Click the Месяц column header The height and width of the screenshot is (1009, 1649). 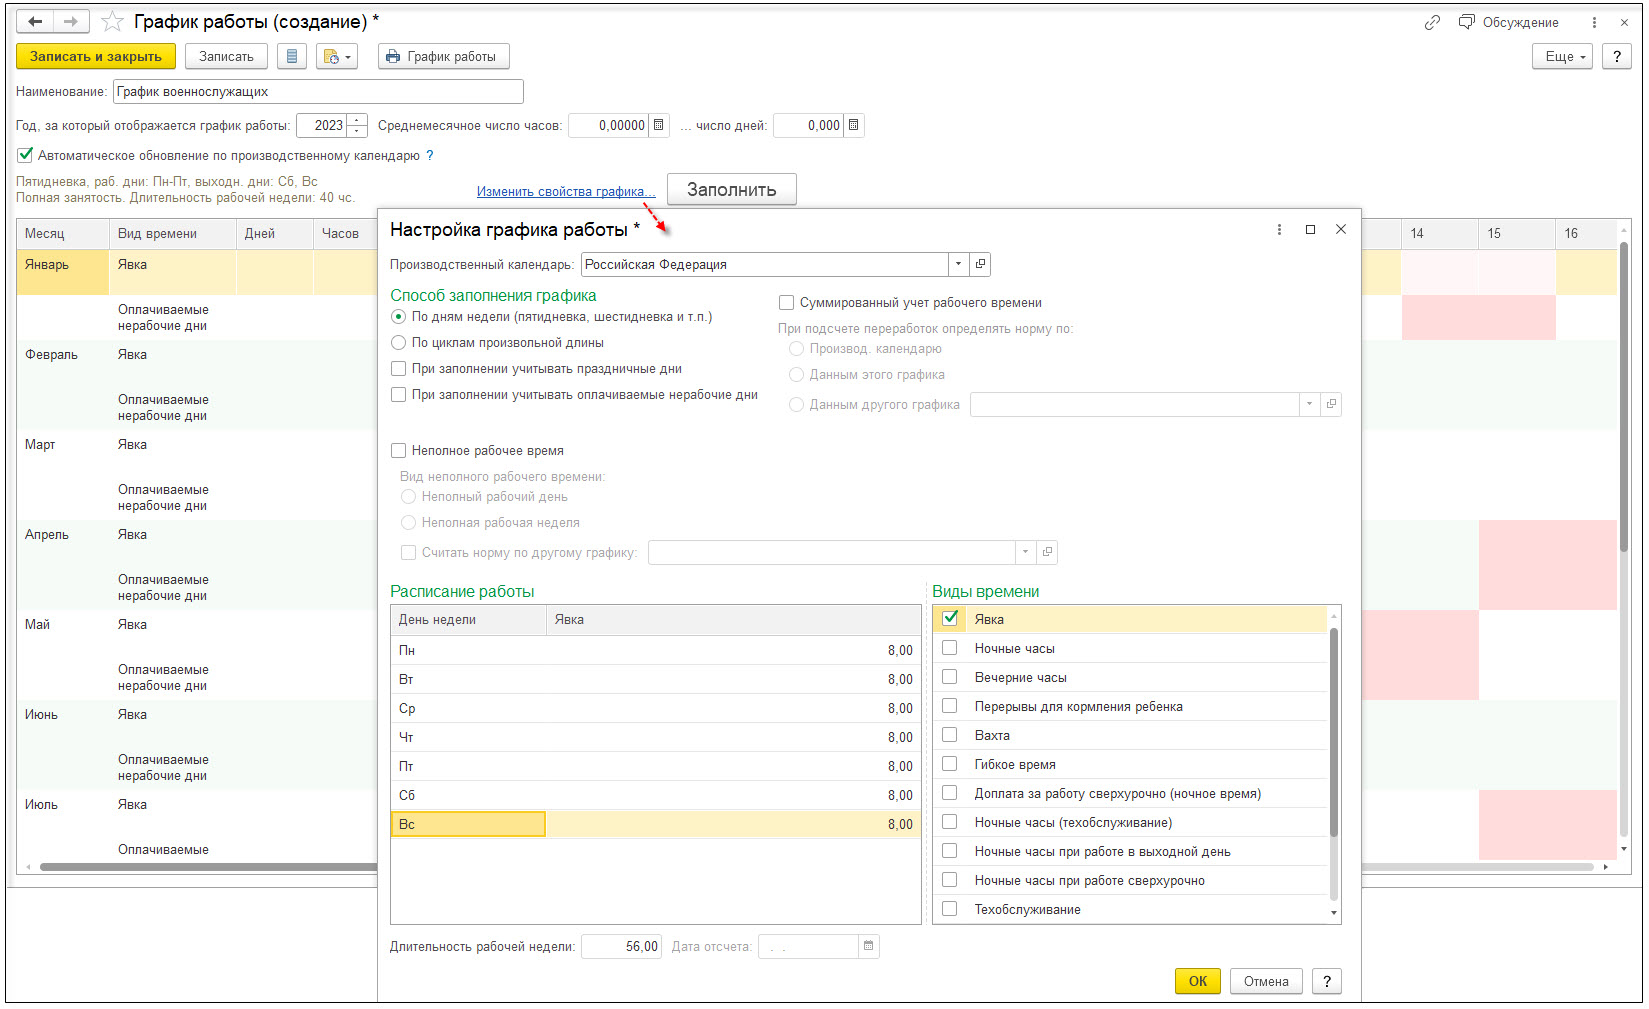point(62,234)
